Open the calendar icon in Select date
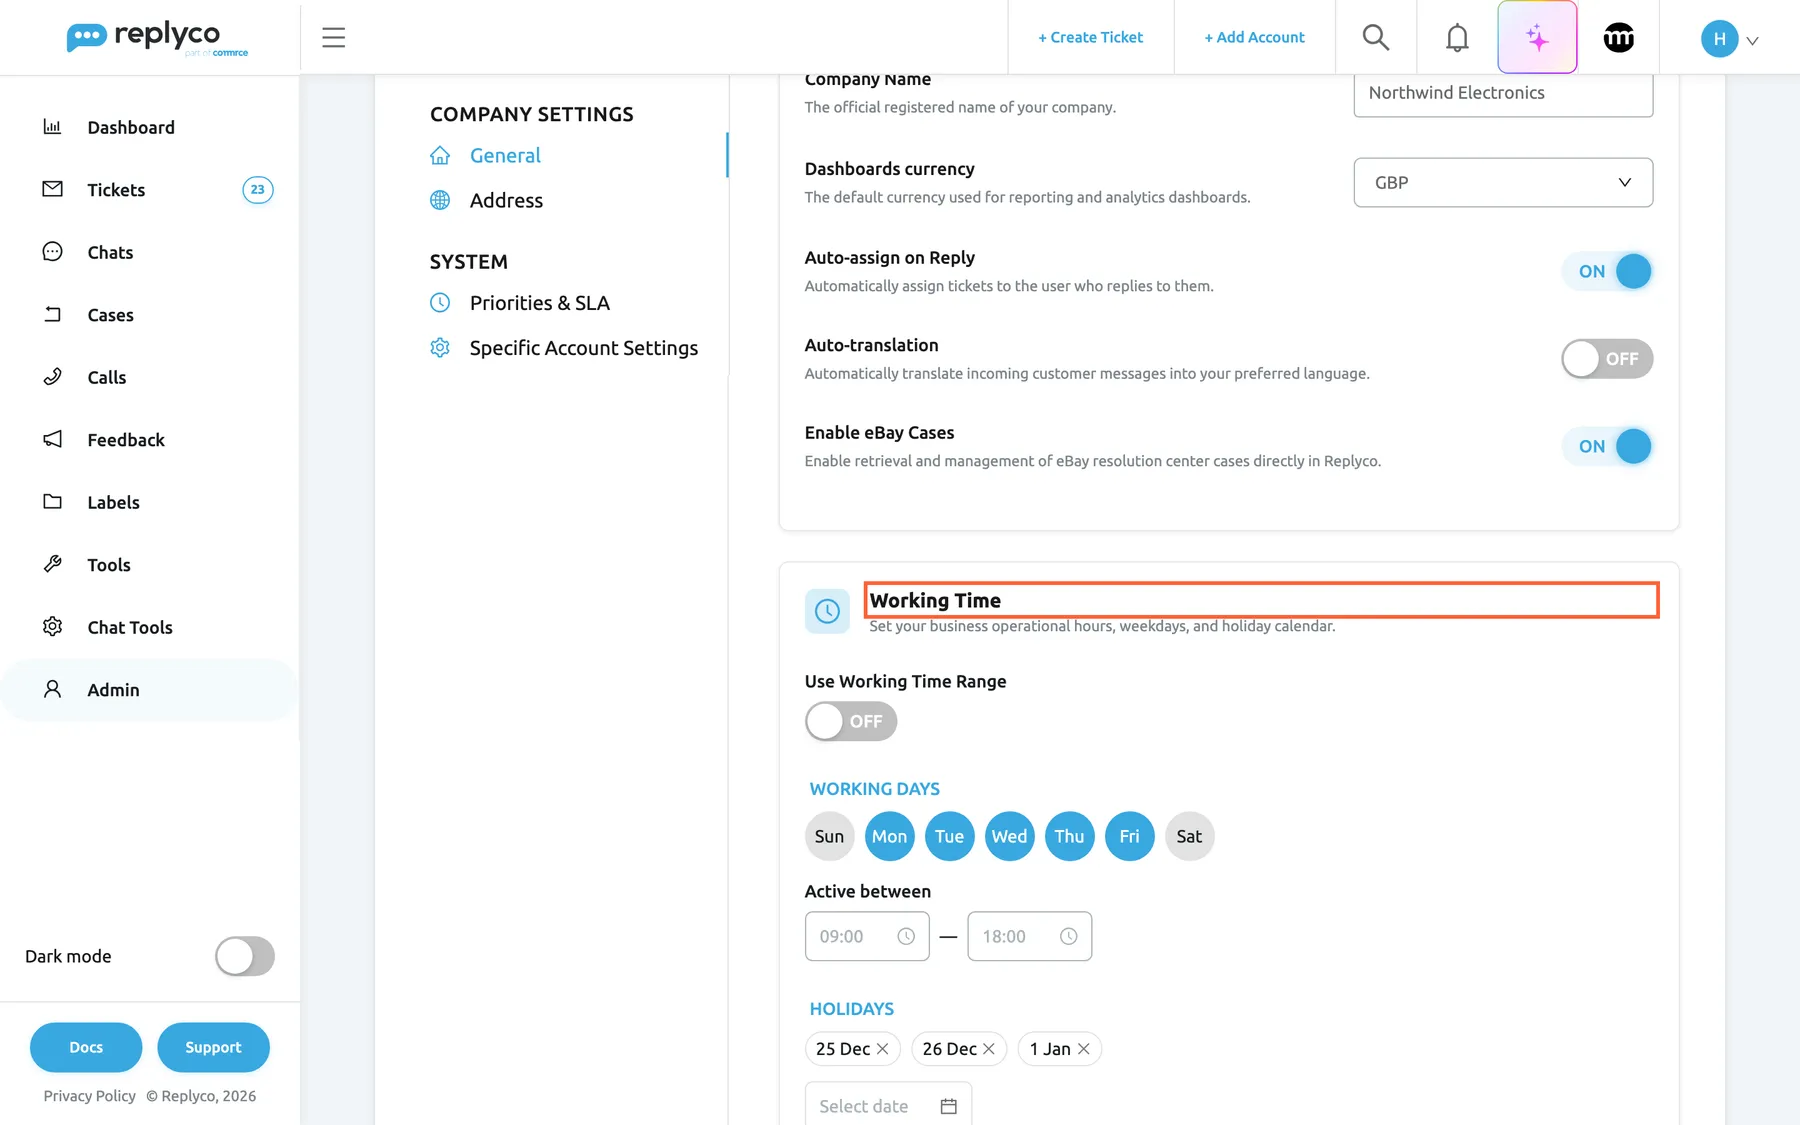The height and width of the screenshot is (1125, 1800). pyautogui.click(x=949, y=1106)
